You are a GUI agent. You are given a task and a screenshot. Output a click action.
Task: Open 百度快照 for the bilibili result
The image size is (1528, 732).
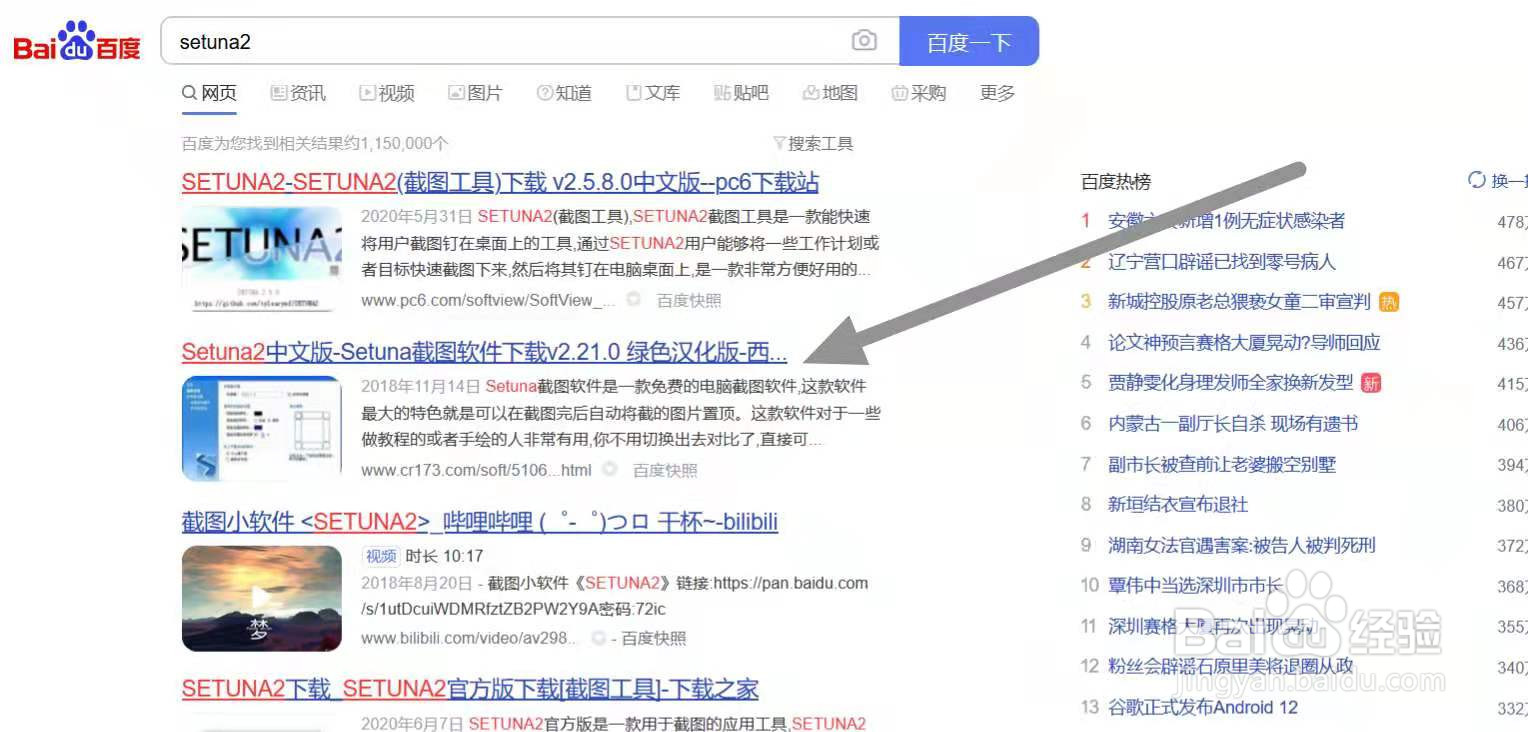(654, 638)
